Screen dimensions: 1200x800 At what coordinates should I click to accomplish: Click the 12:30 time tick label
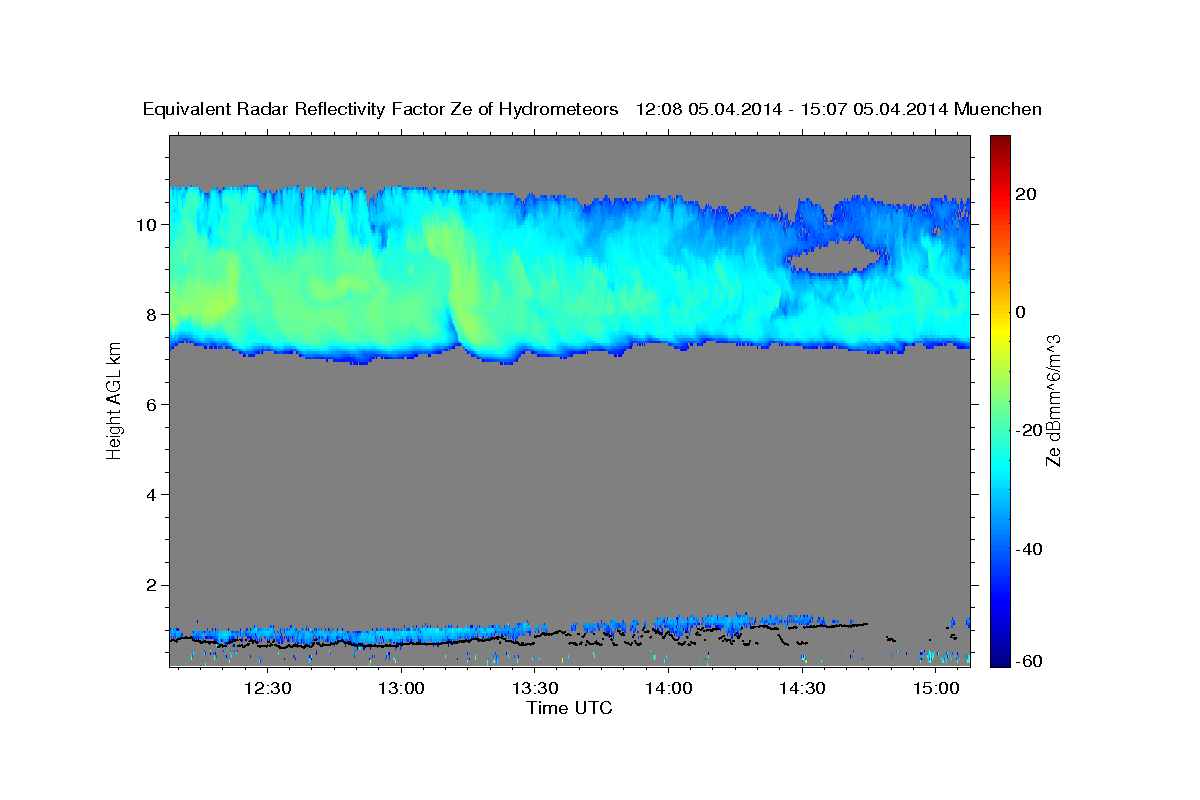point(268,689)
